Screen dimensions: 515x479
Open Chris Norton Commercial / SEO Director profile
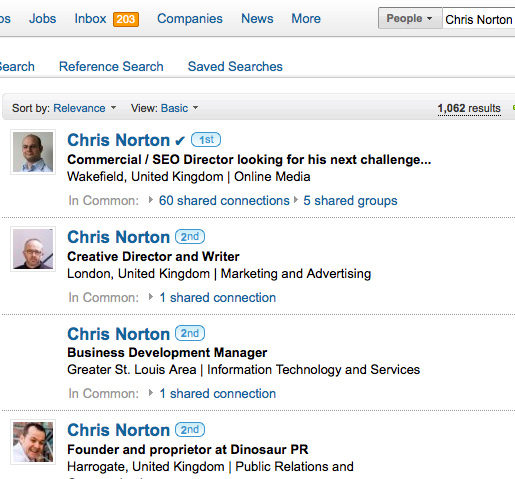point(119,140)
